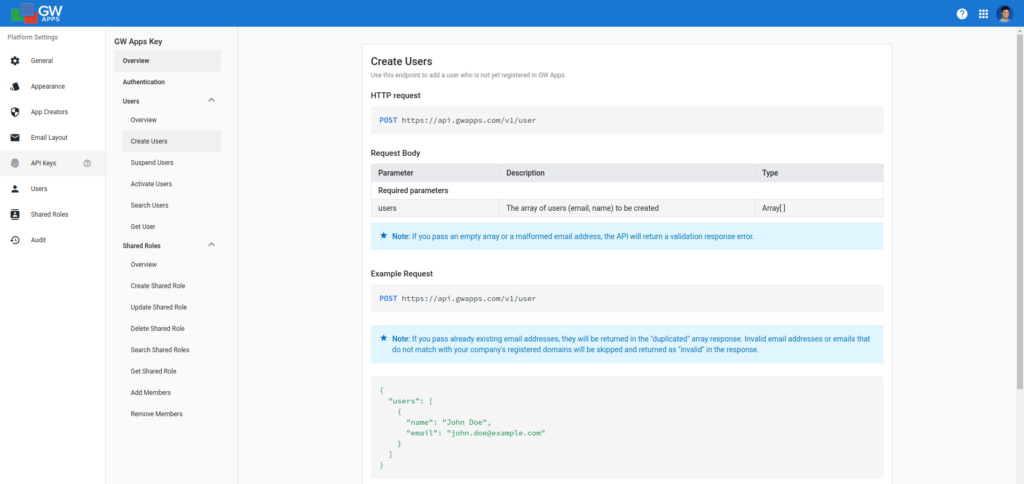Open the apps grid launcher icon

(984, 14)
